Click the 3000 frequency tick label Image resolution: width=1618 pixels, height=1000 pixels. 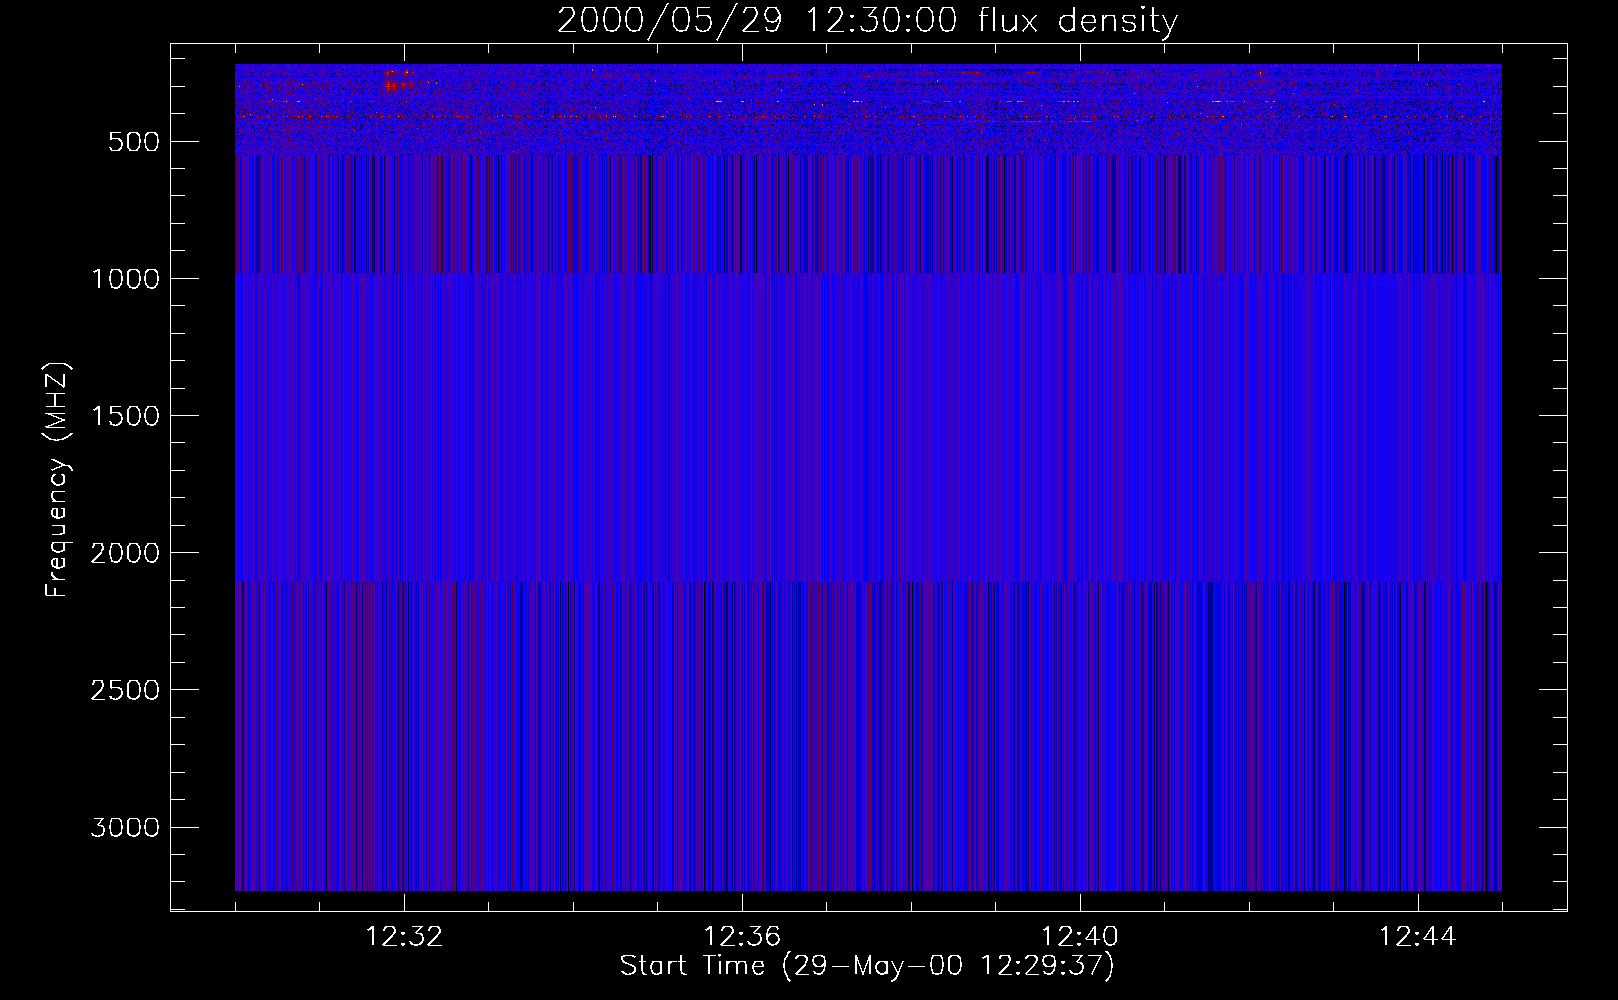click(x=125, y=827)
